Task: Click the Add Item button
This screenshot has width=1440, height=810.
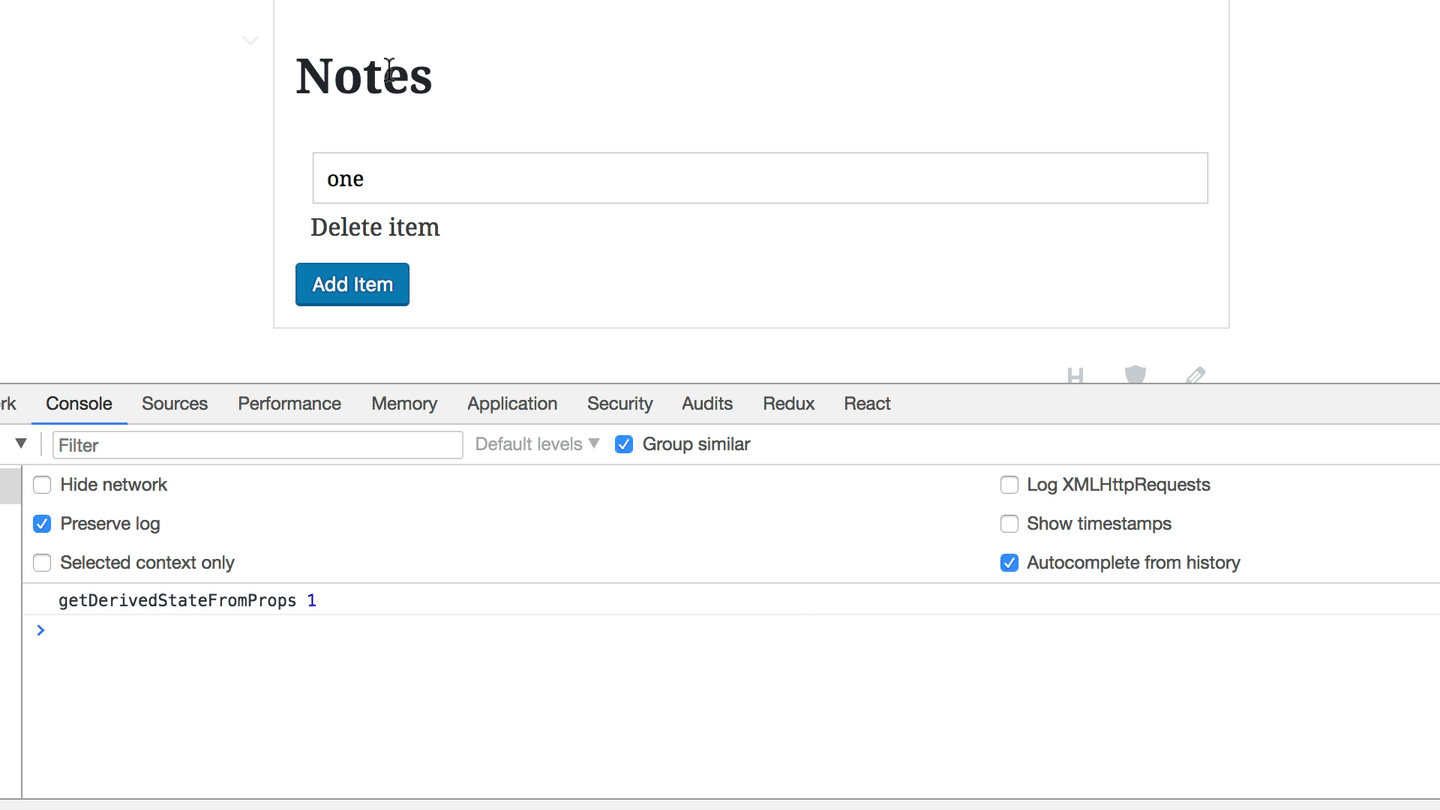Action: pos(352,284)
